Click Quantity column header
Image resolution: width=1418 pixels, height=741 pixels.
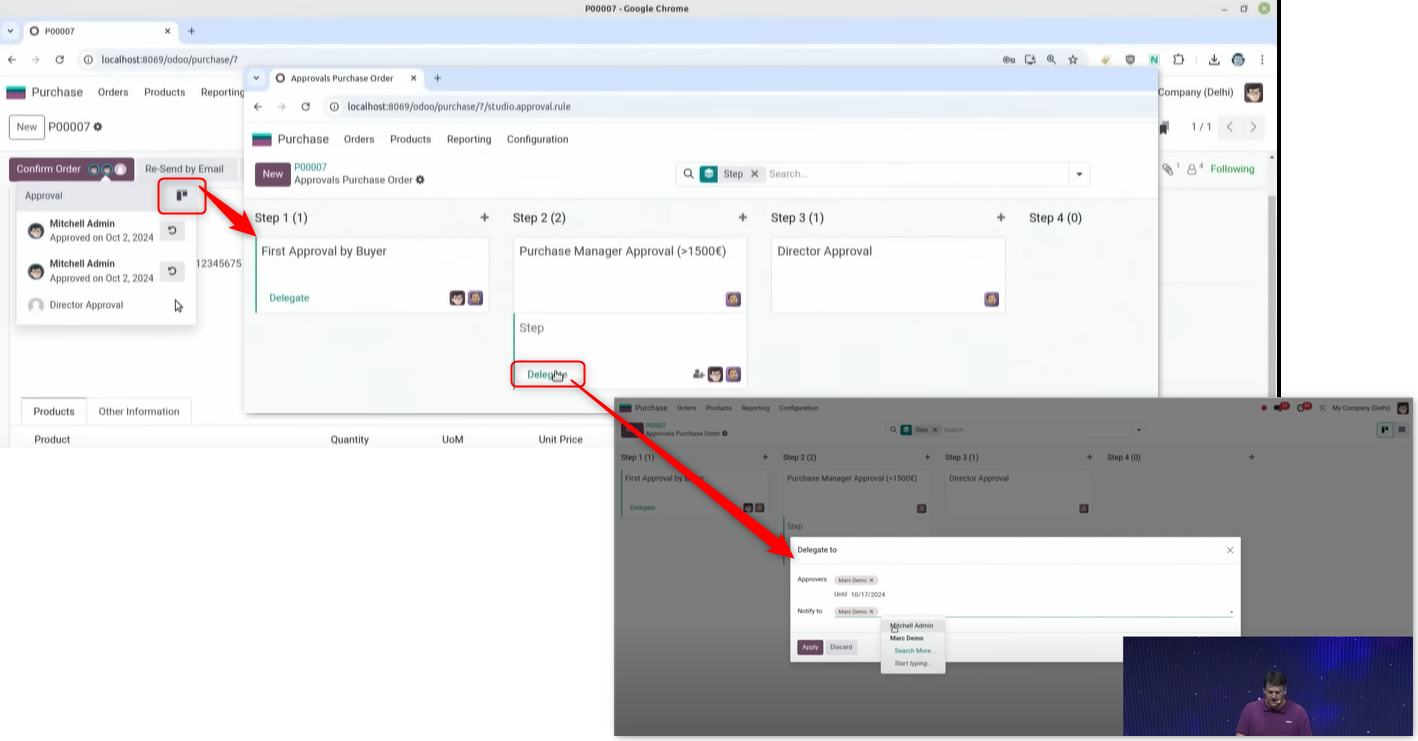tap(350, 439)
